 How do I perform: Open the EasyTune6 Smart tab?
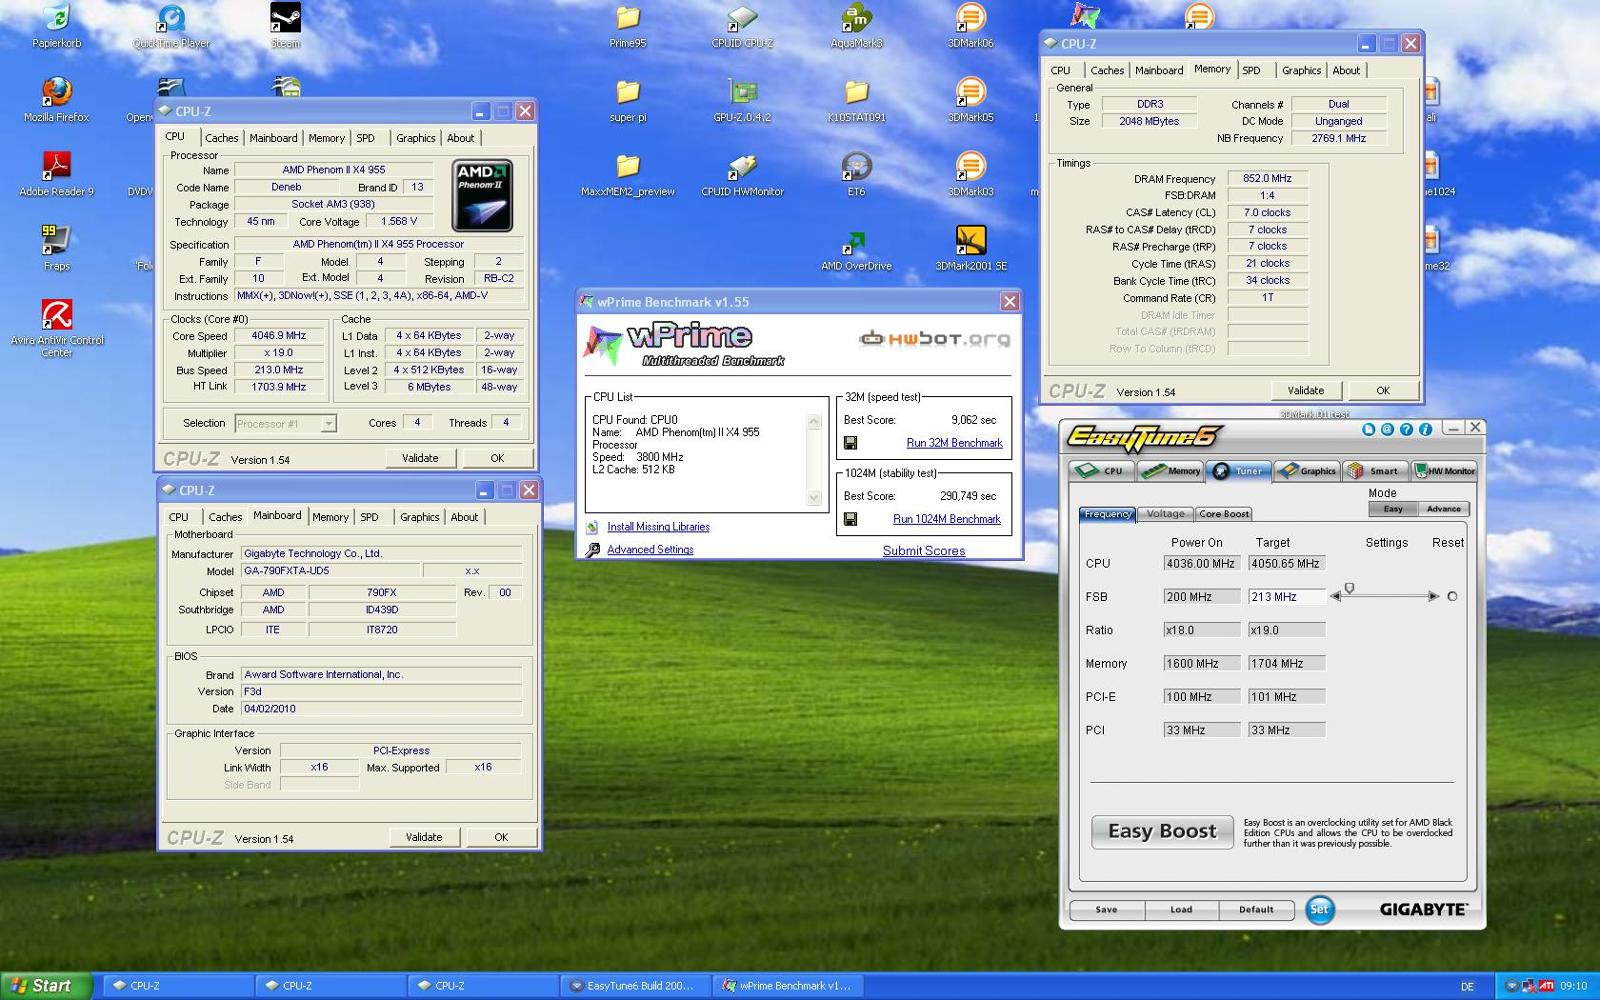(x=1376, y=471)
